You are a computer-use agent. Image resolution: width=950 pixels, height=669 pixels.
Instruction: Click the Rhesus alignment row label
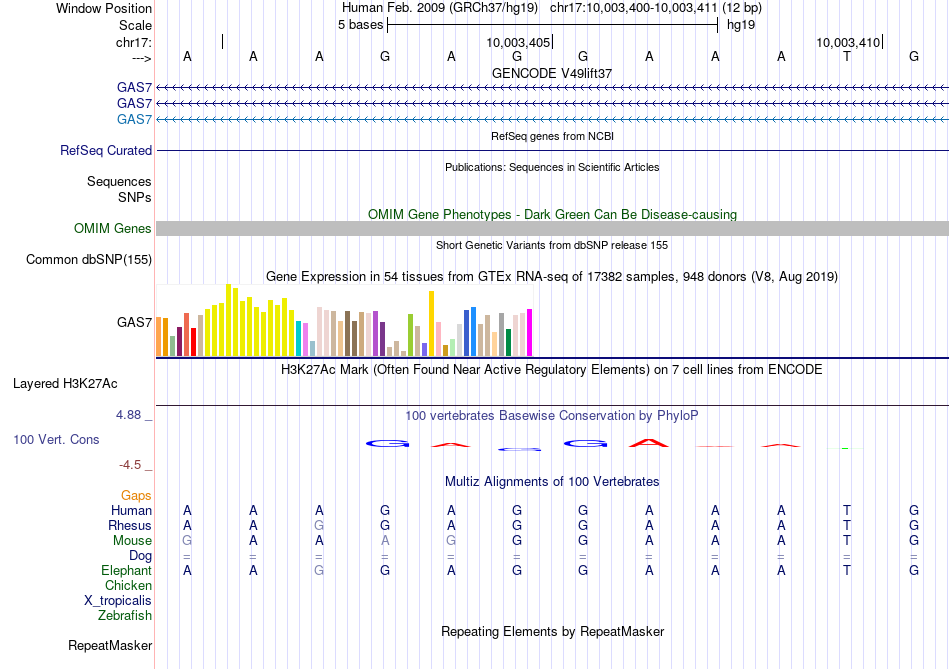click(x=130, y=525)
